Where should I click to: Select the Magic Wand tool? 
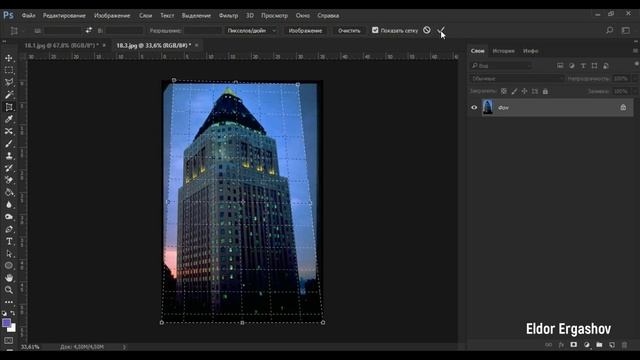9,95
